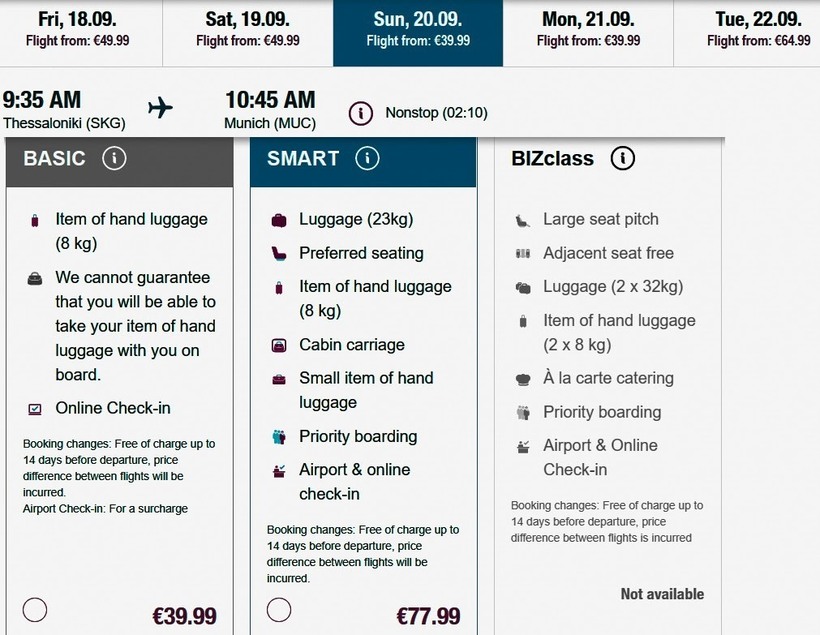This screenshot has width=820, height=635.
Task: Select the SMART fare radio button
Action: coord(279,609)
